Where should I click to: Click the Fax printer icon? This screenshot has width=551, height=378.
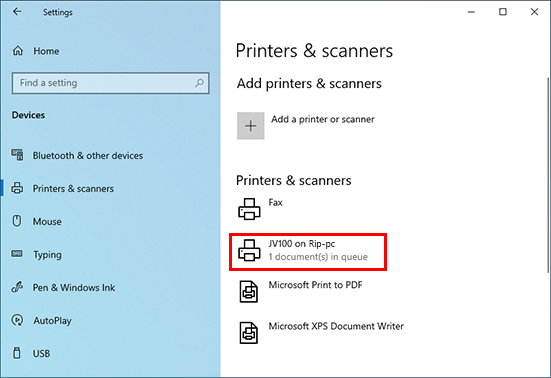(249, 209)
